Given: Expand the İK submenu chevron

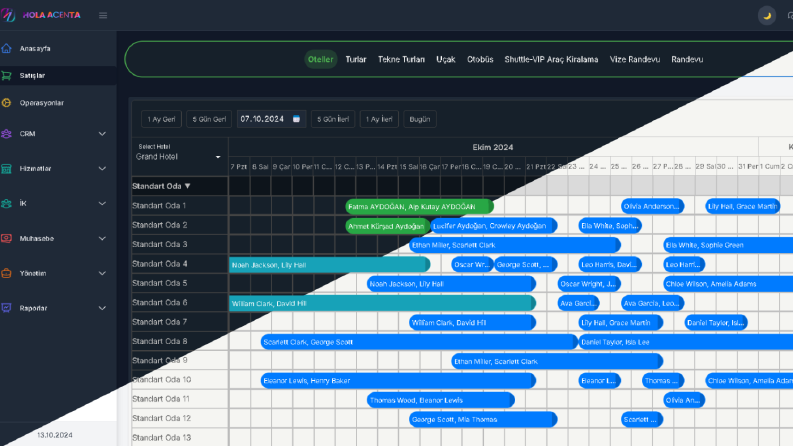Looking at the screenshot, I should tap(102, 203).
